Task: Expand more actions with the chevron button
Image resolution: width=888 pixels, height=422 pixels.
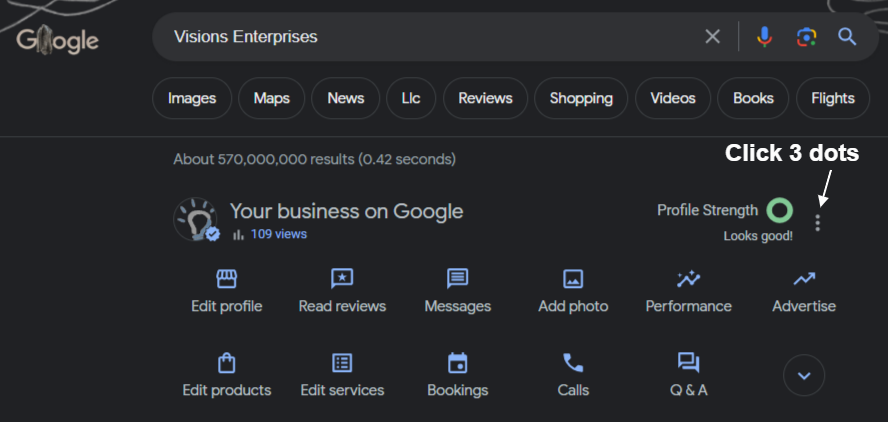Action: (804, 376)
